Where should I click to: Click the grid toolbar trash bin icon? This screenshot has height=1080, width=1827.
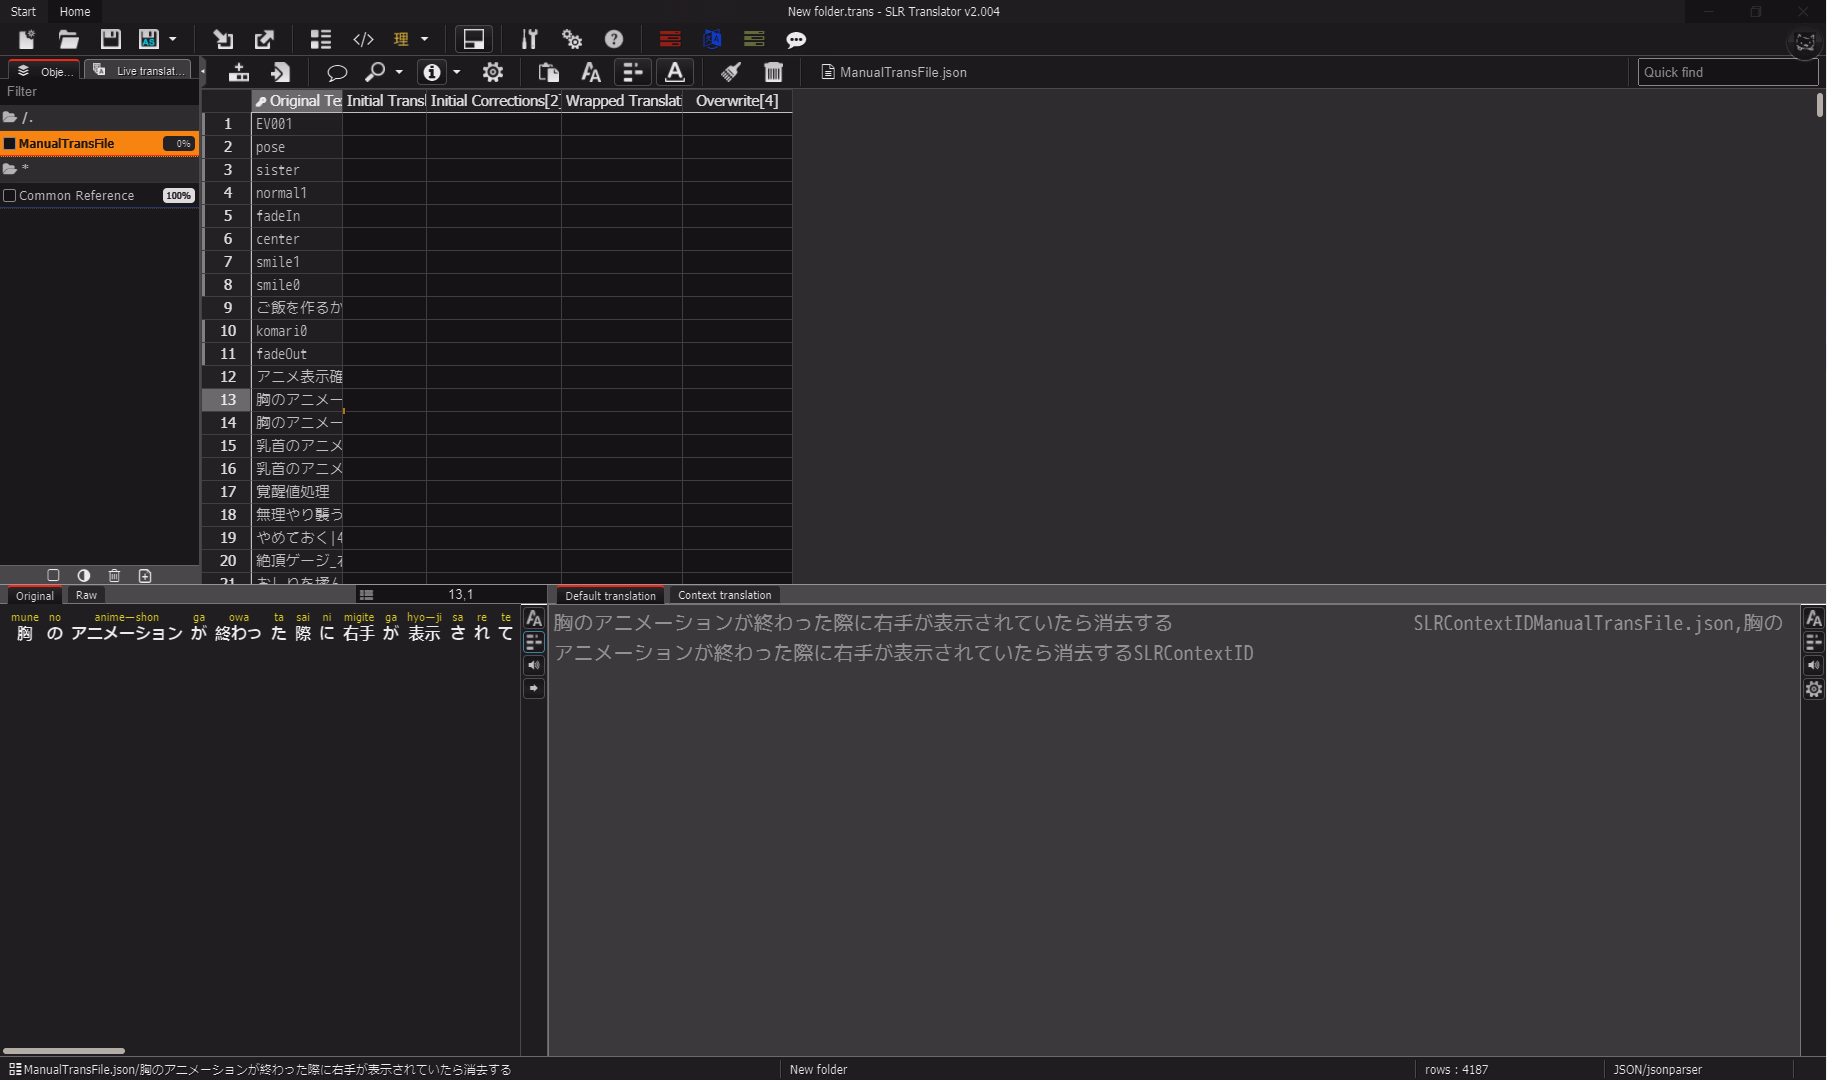773,72
